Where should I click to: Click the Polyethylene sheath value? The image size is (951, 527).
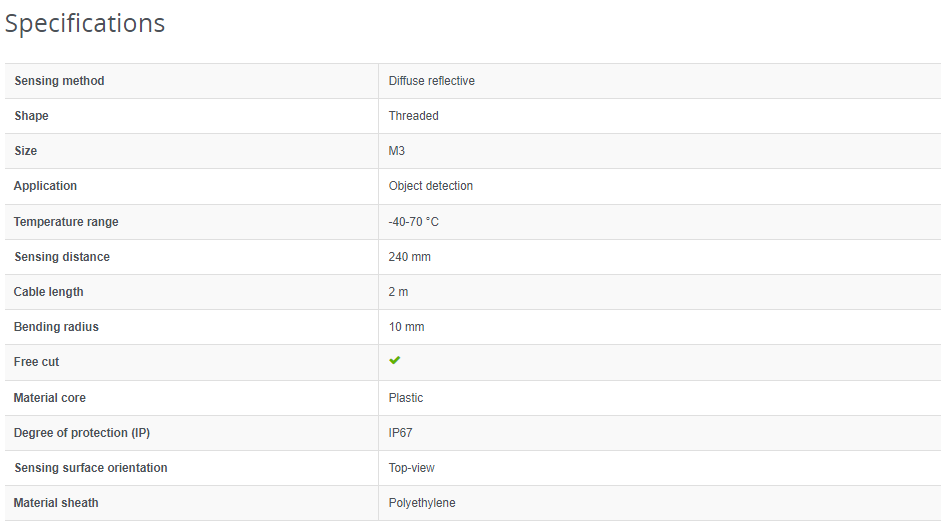point(421,503)
